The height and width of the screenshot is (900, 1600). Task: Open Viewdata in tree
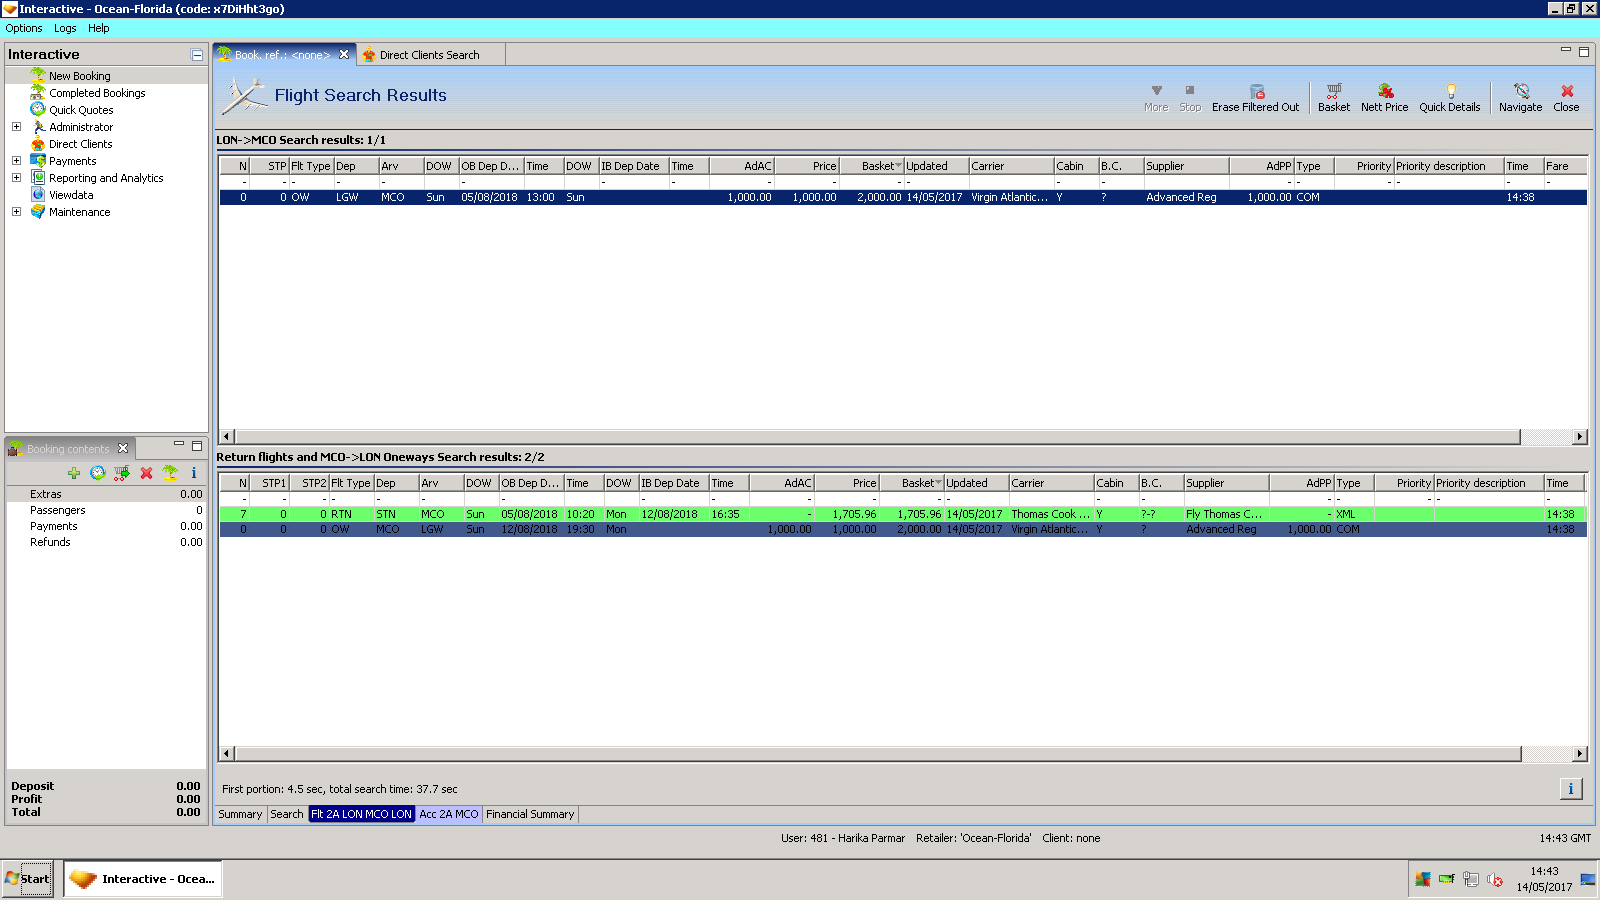coord(71,195)
